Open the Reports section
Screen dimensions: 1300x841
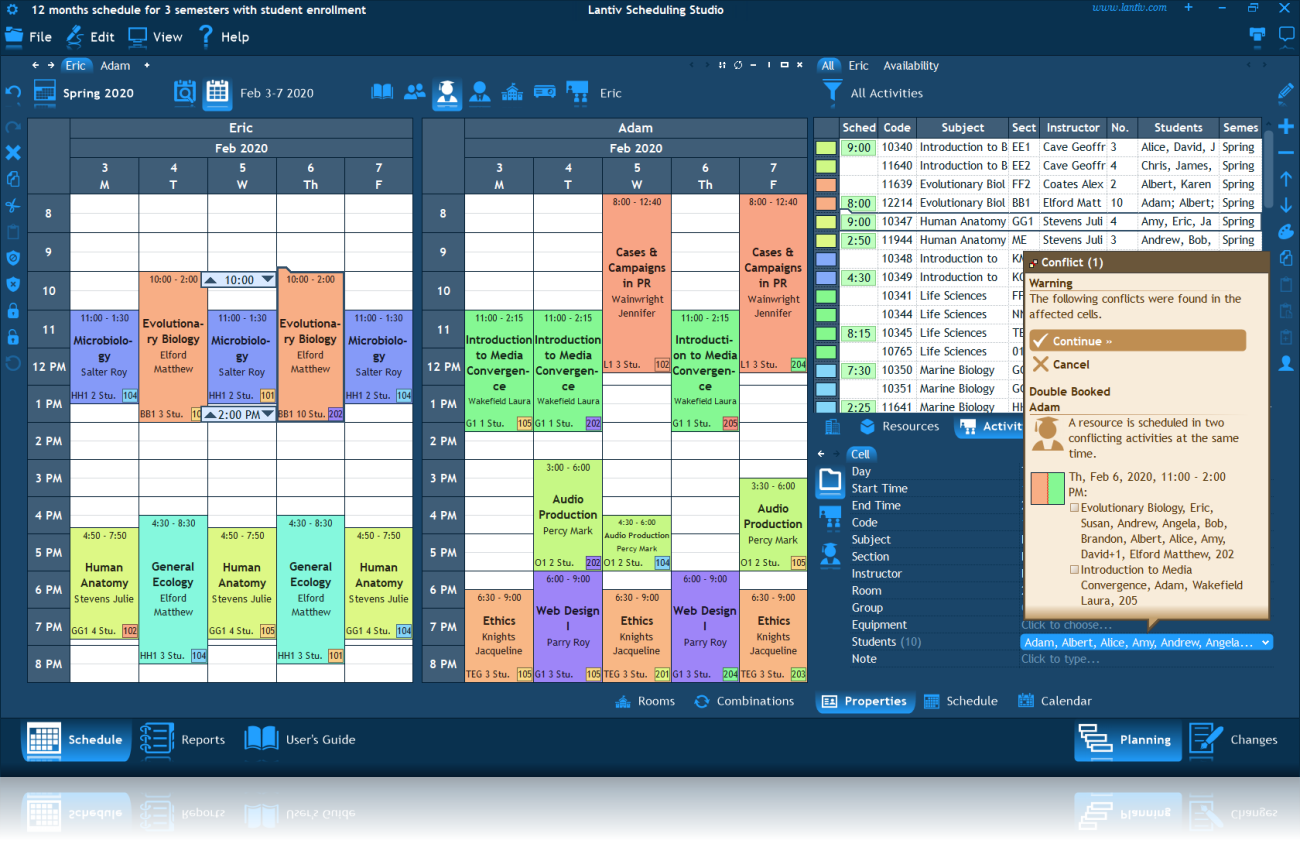click(x=183, y=740)
